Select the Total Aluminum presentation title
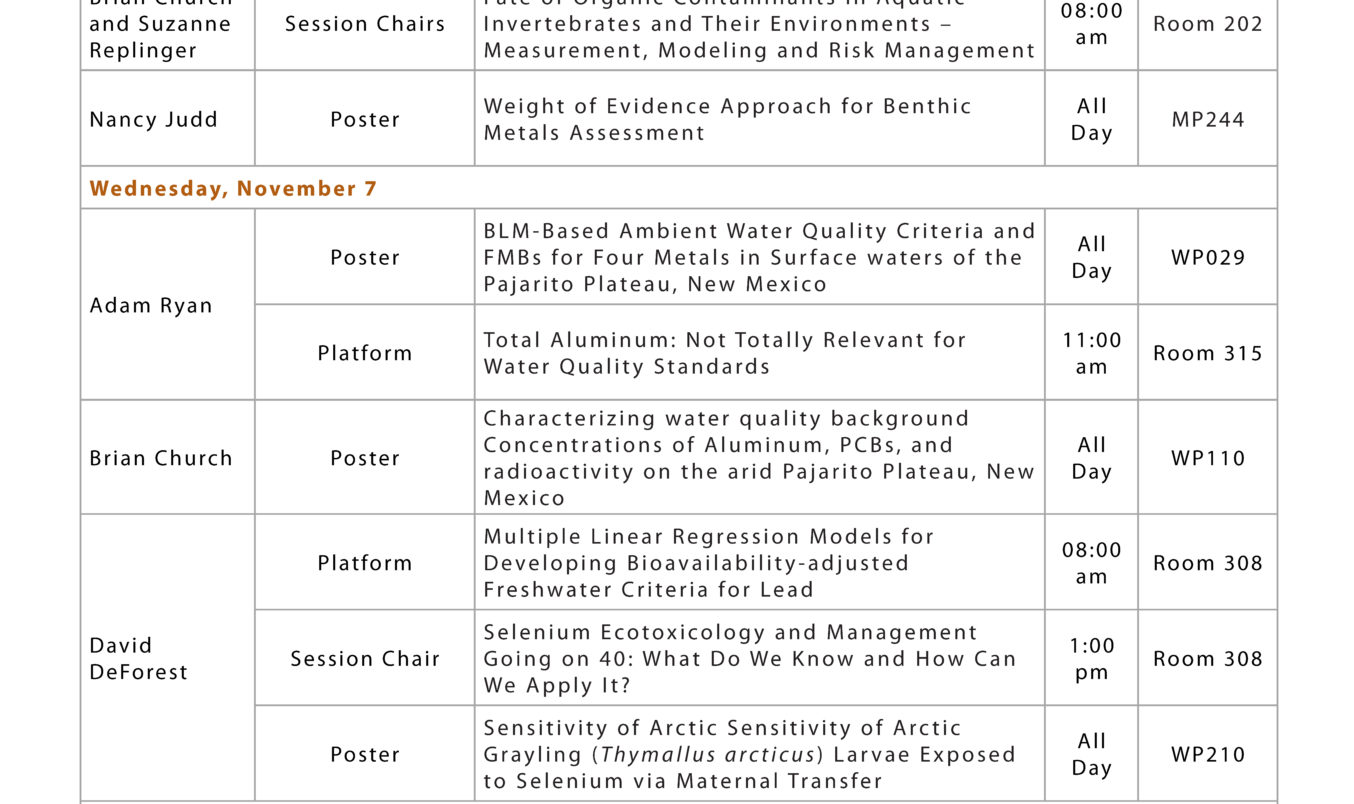 (725, 353)
